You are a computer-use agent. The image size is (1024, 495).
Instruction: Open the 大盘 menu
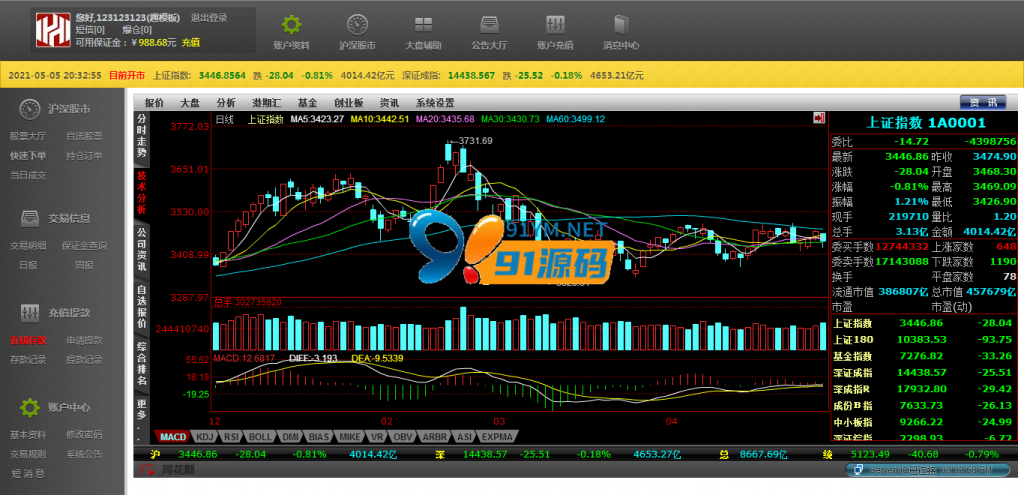click(190, 103)
